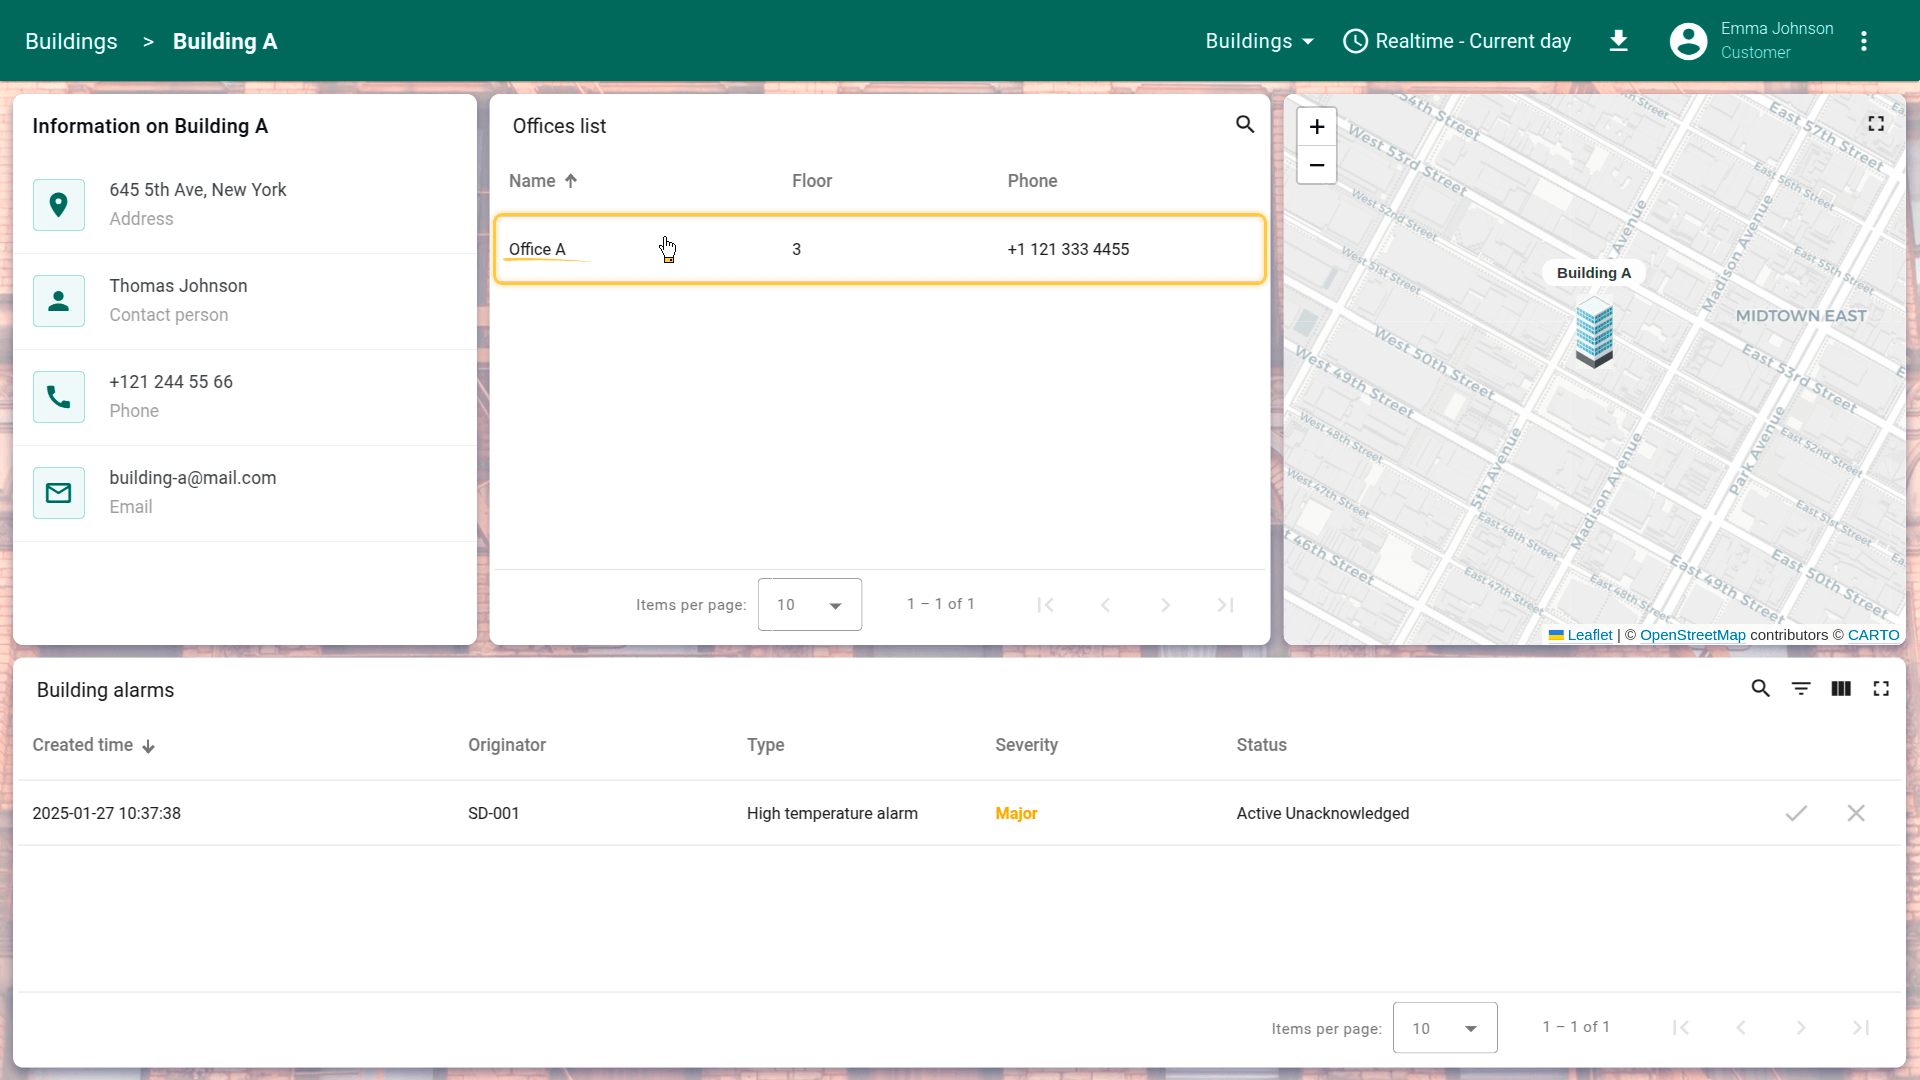Select the Office A row
This screenshot has height=1080, width=1920.
[x=879, y=249]
